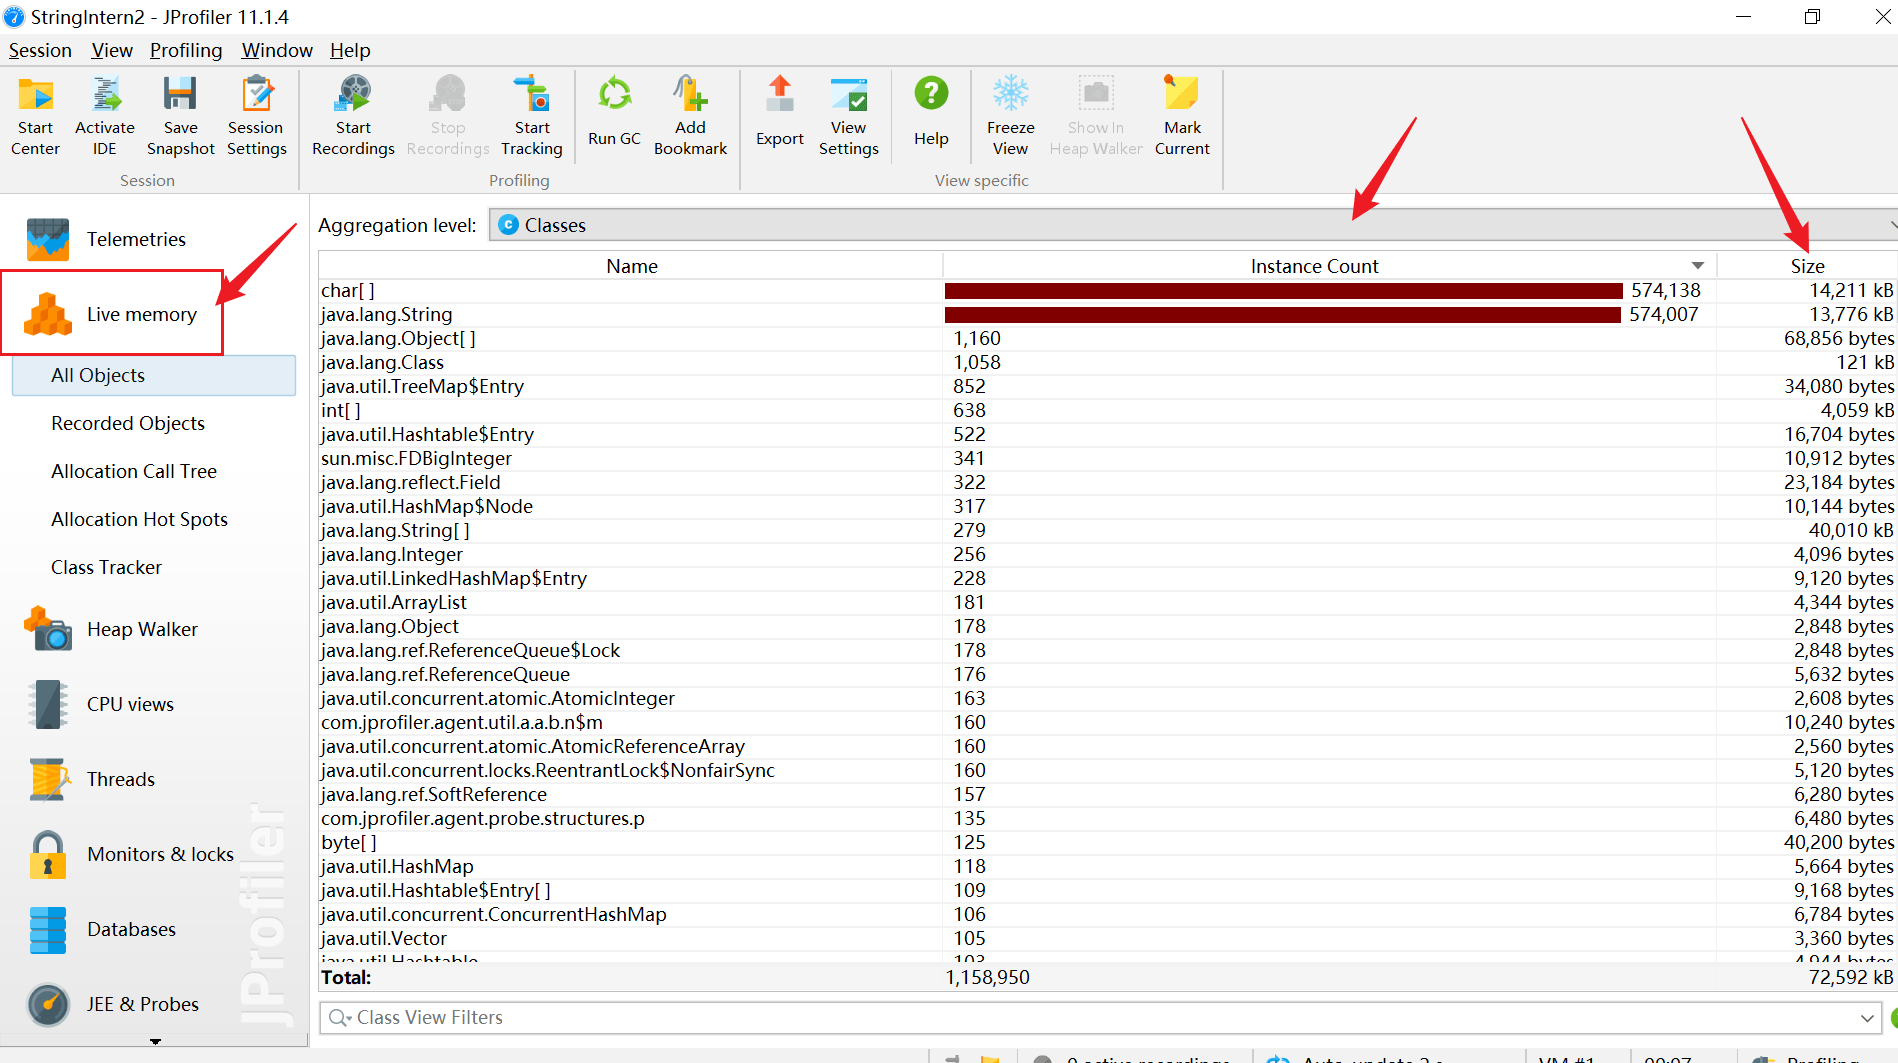This screenshot has height=1063, width=1898.
Task: Open the Window menu
Action: click(x=277, y=50)
